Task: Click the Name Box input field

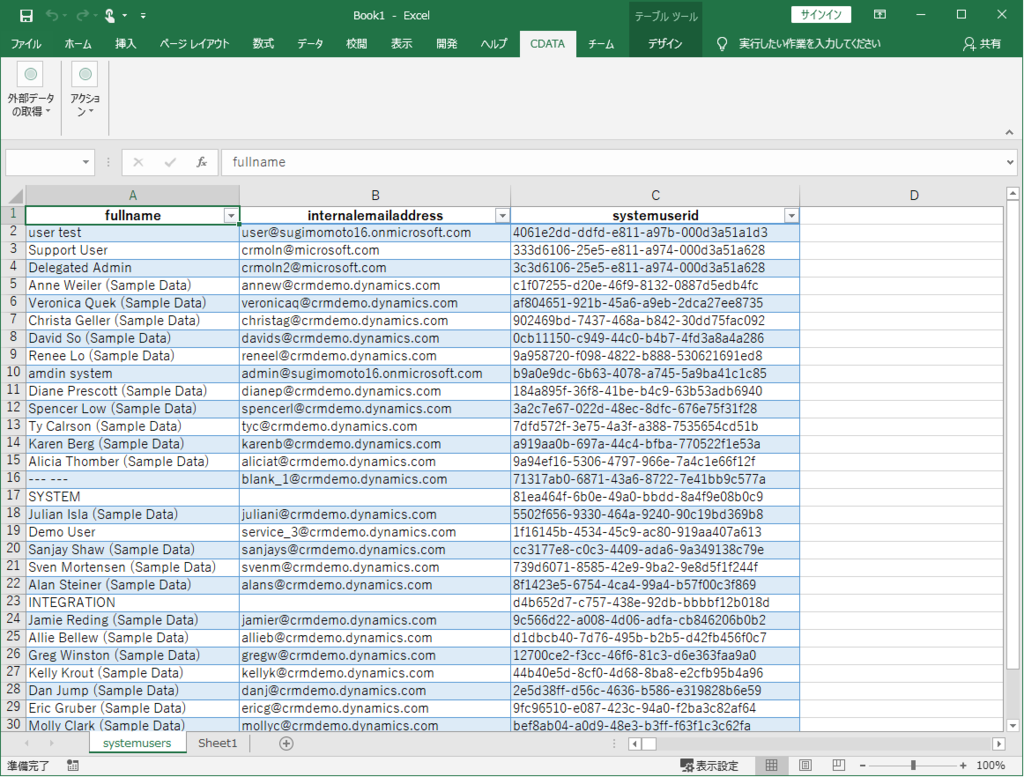Action: [x=42, y=162]
